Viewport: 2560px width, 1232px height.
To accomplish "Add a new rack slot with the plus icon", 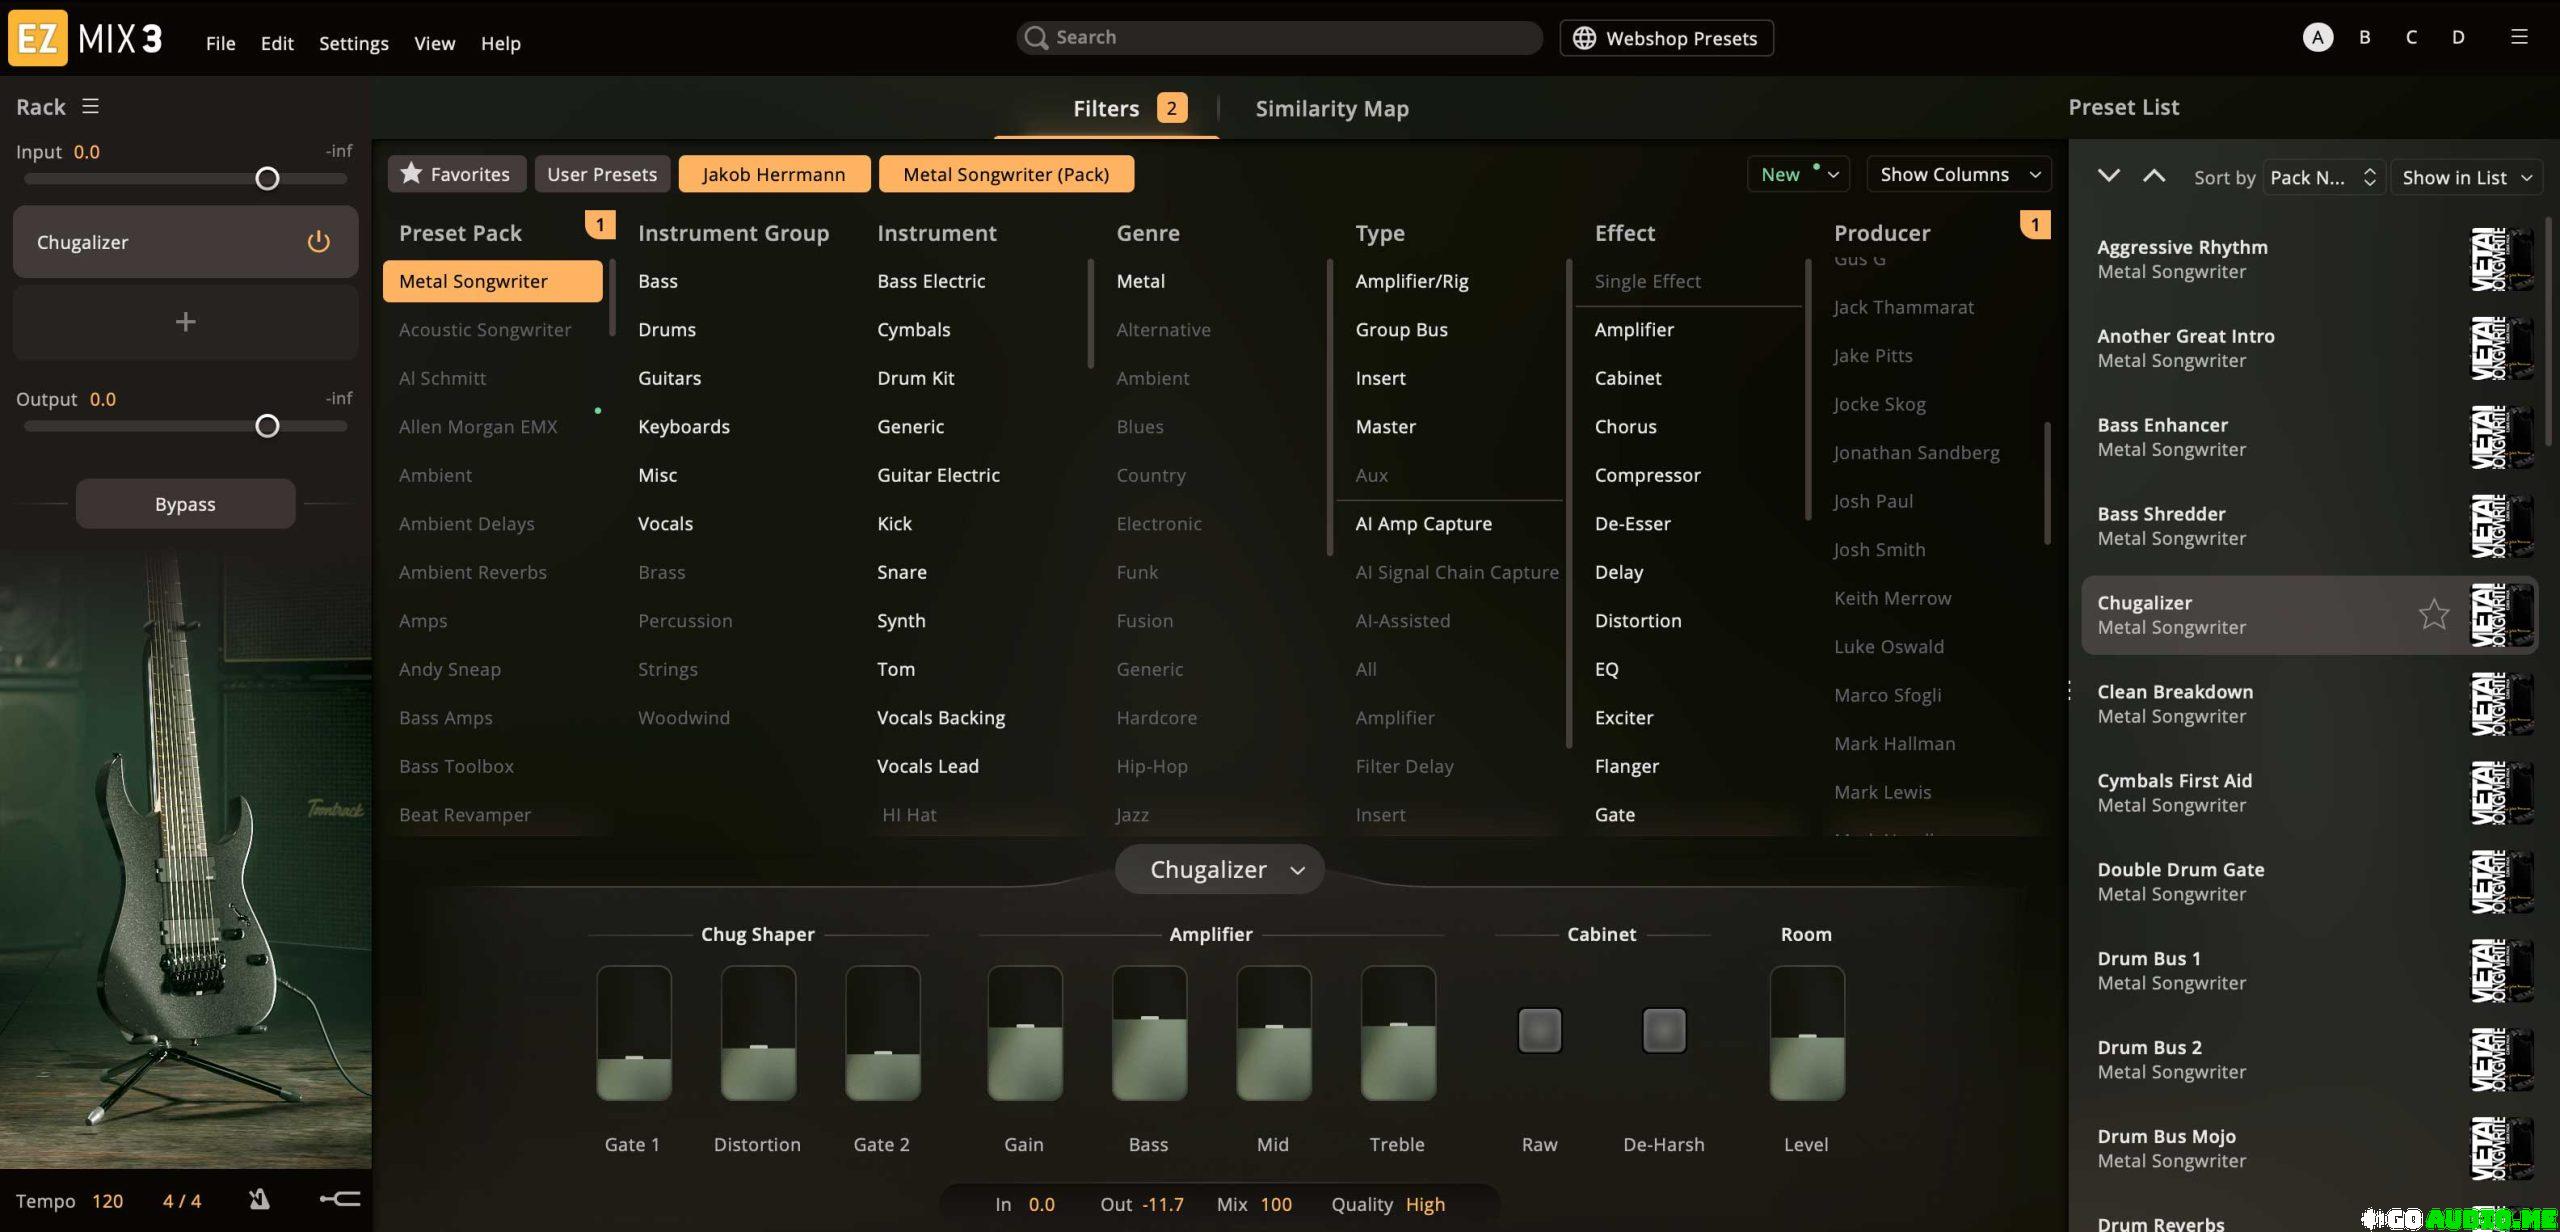I will [185, 322].
